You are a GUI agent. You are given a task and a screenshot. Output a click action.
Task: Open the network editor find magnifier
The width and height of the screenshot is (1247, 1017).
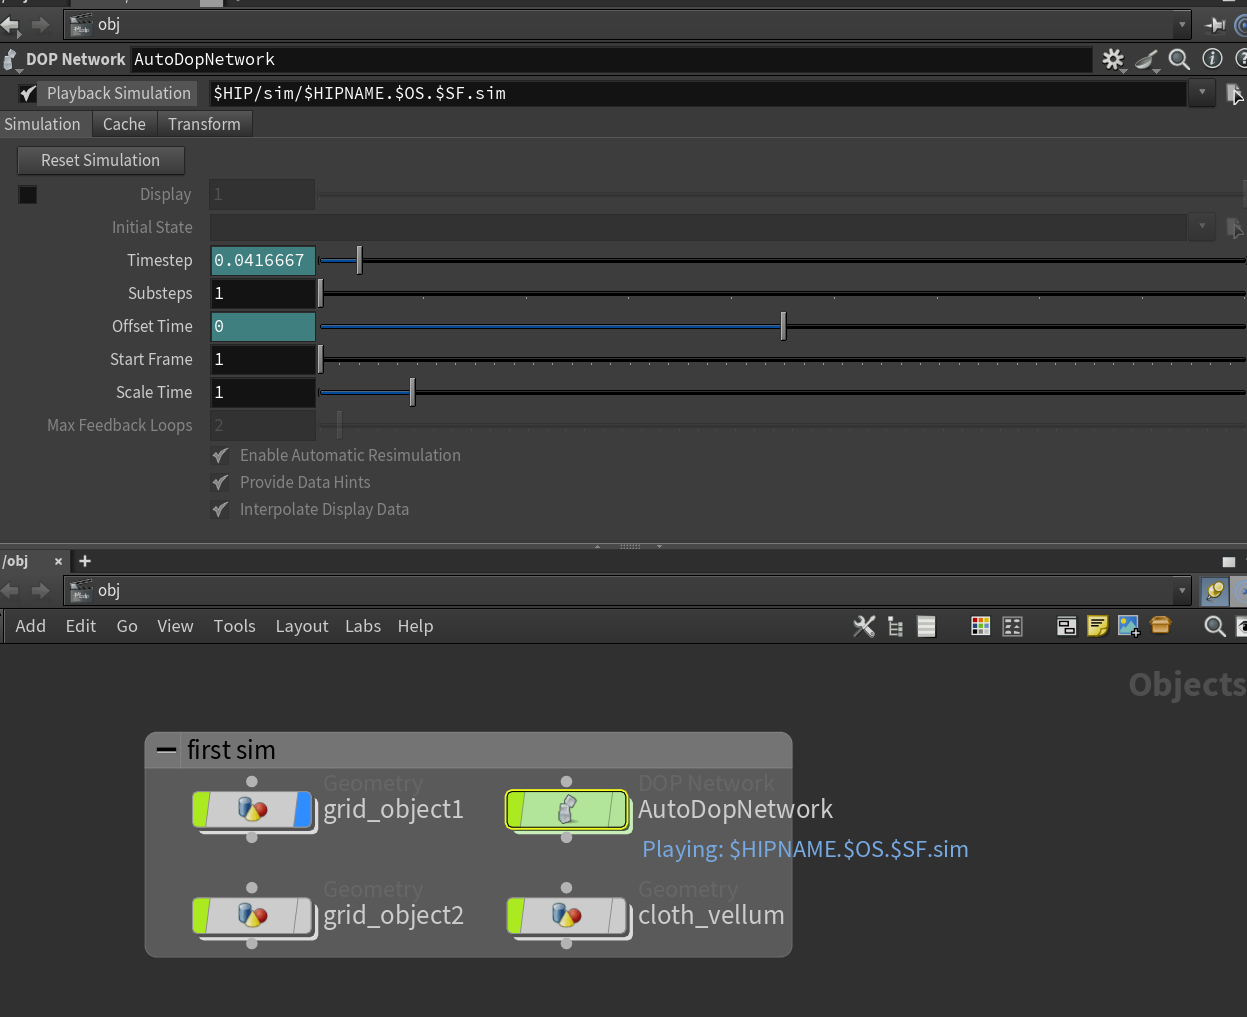1215,626
